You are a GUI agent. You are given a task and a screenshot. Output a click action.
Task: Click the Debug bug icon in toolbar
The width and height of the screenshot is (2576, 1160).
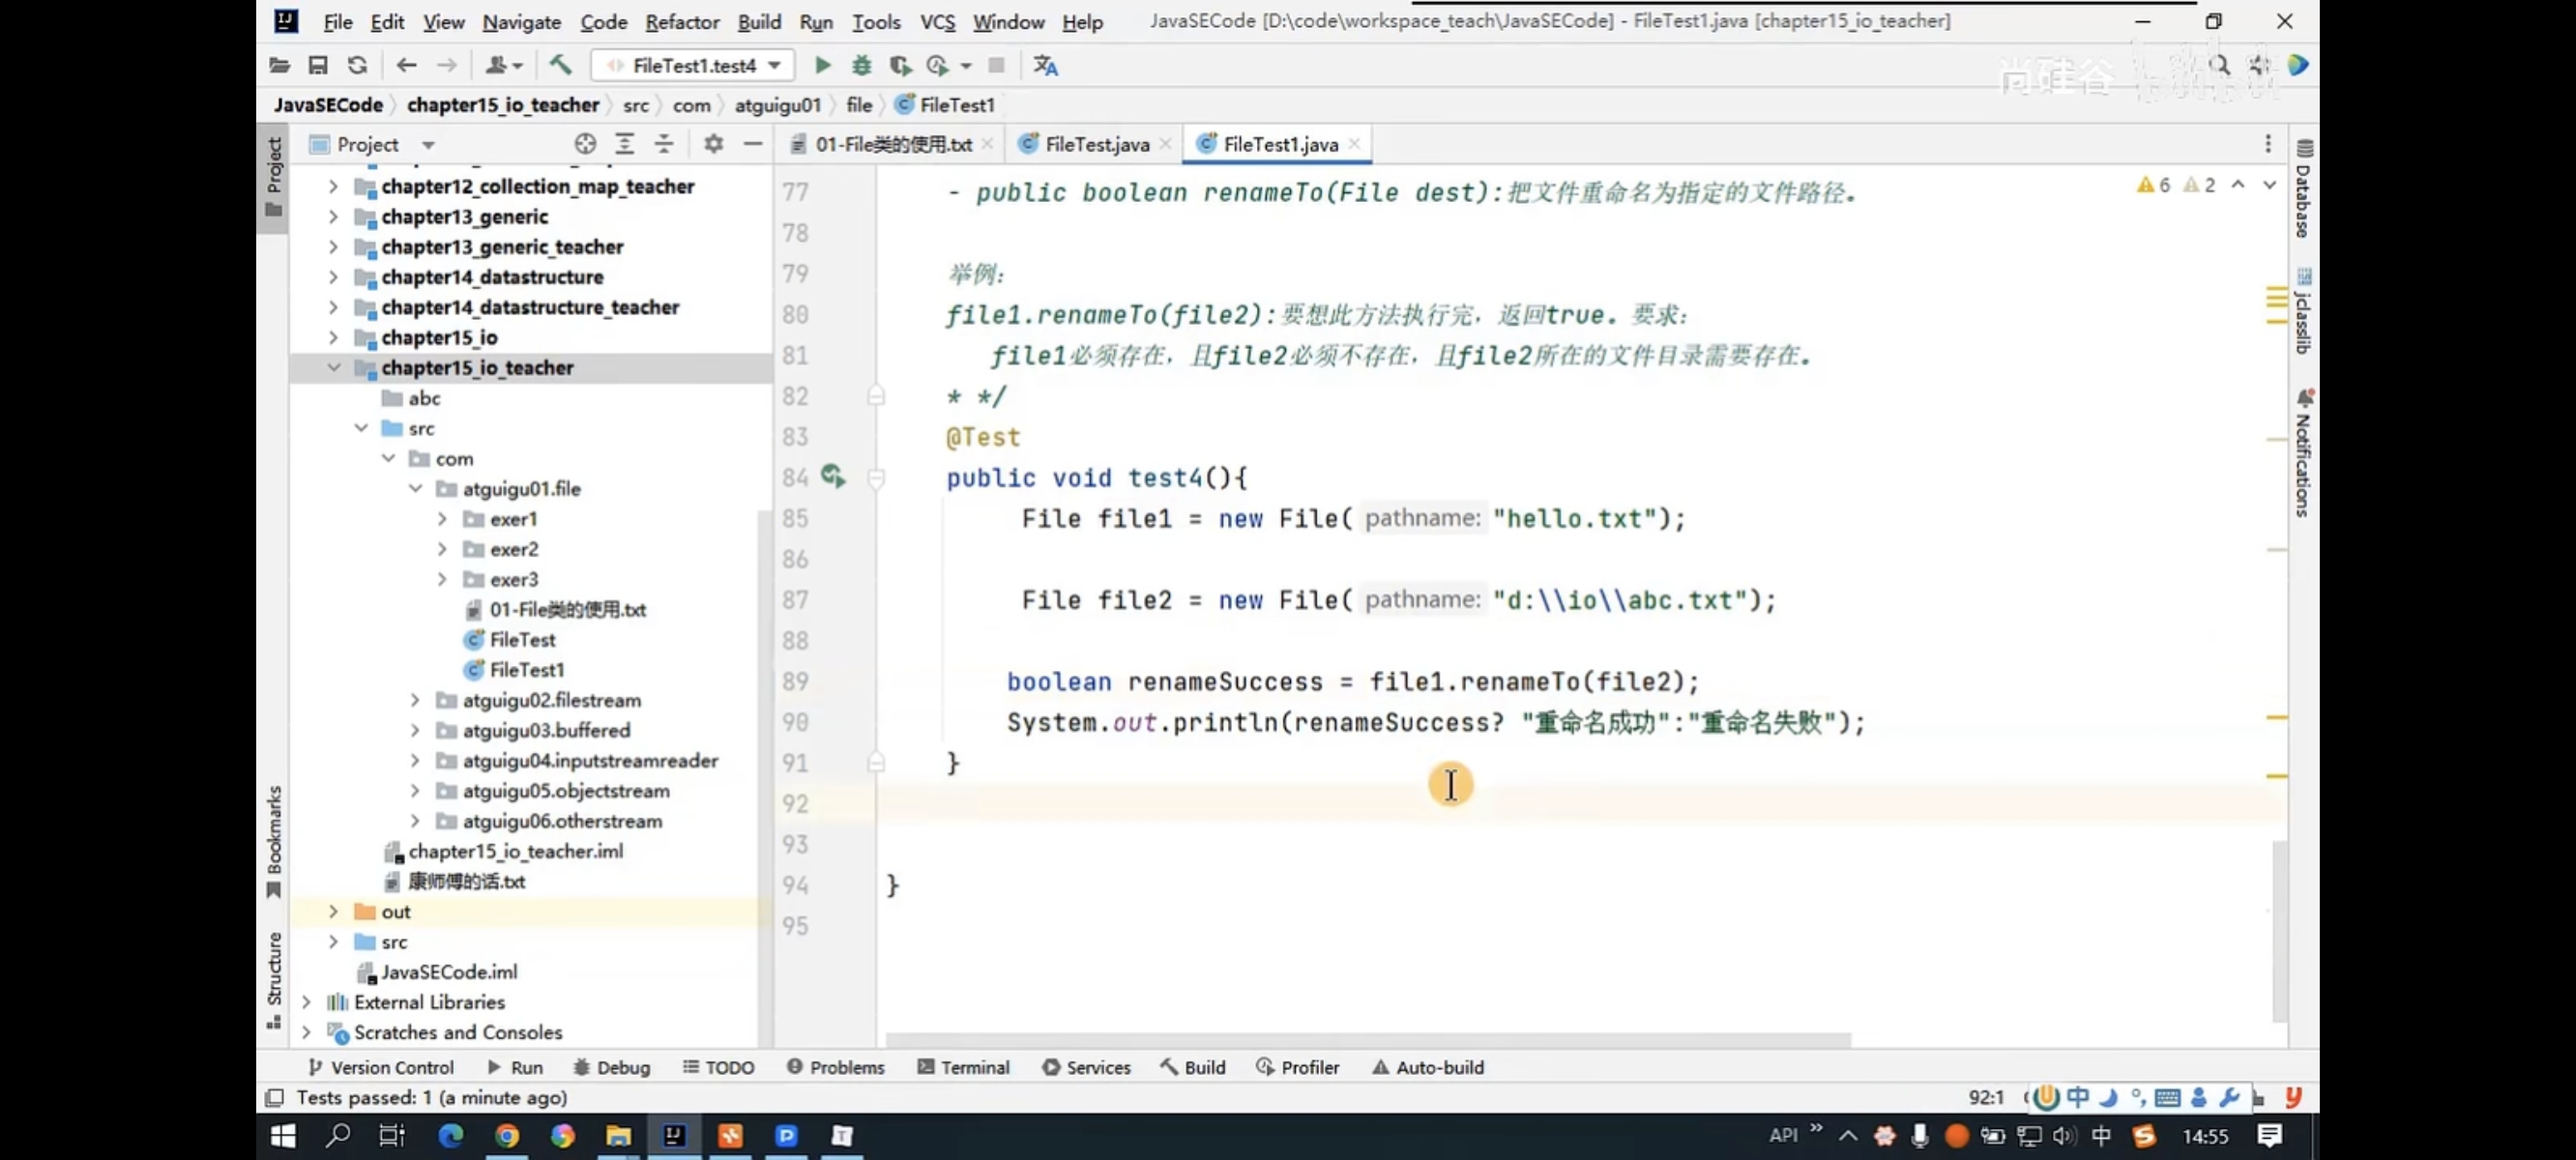[x=861, y=65]
